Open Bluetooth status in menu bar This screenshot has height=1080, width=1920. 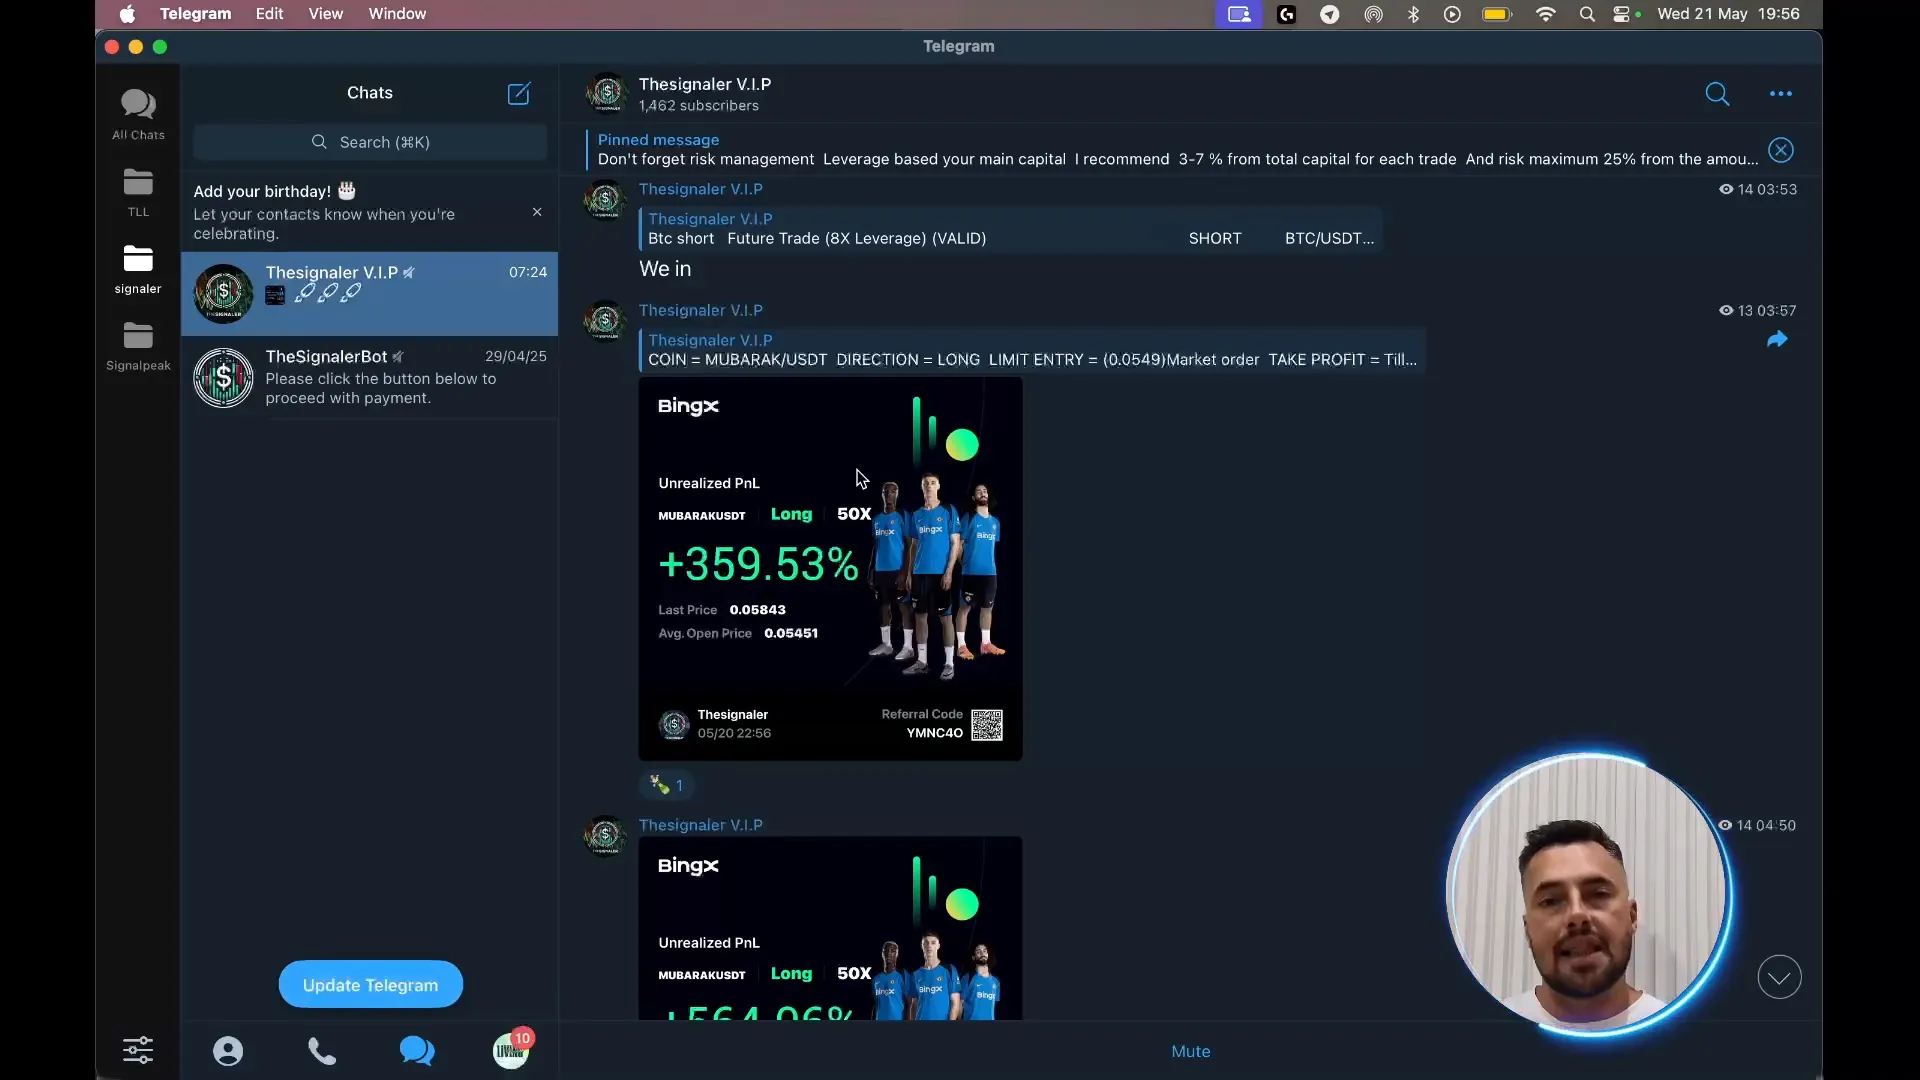[x=1413, y=14]
